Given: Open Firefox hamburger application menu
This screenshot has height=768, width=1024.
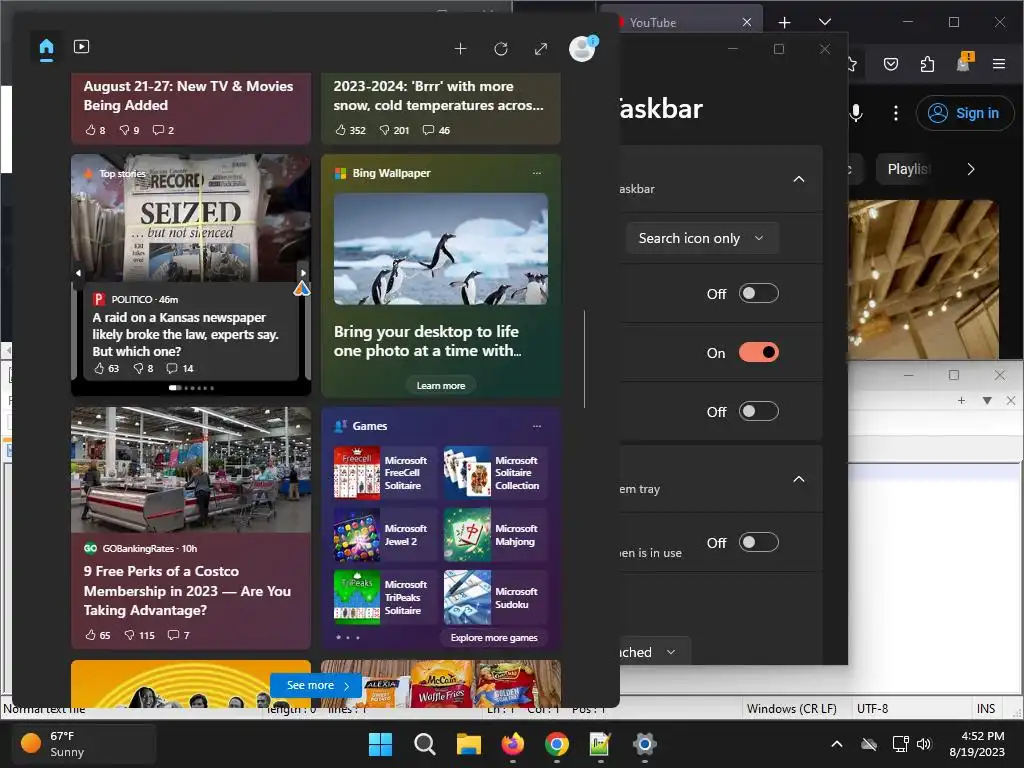Looking at the screenshot, I should pos(999,64).
